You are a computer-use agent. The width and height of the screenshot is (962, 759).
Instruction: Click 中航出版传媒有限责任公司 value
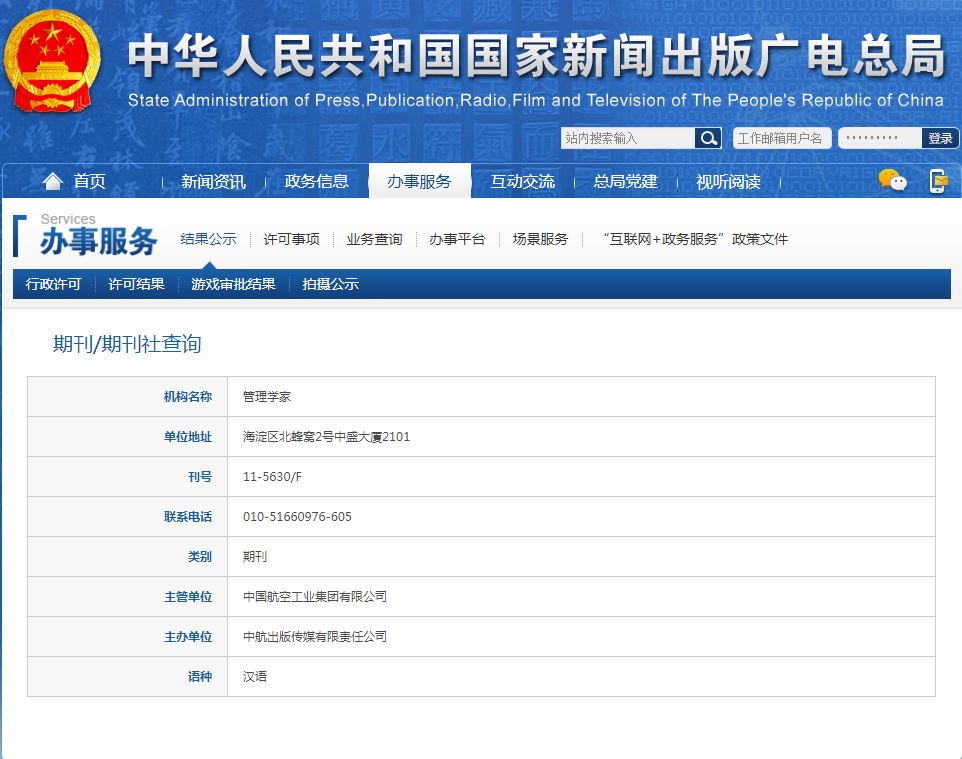[315, 636]
